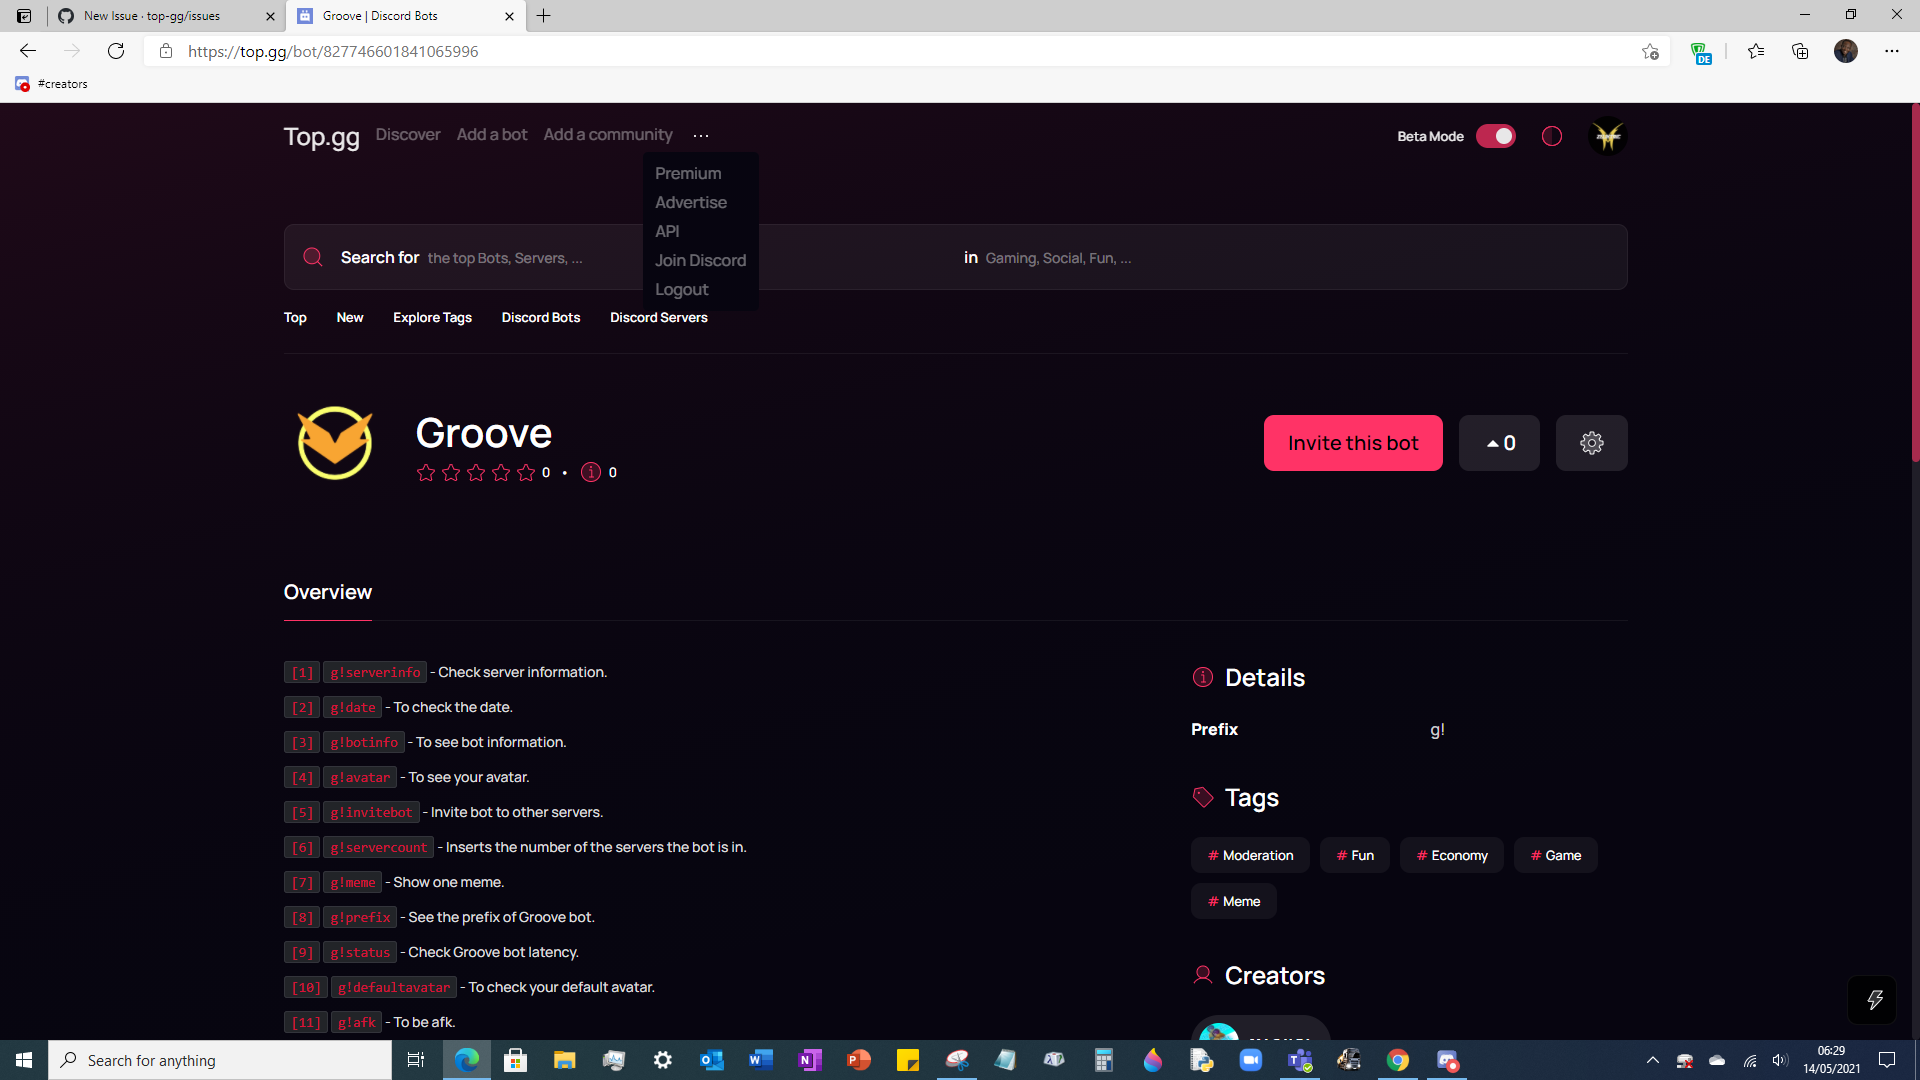Upvote the bot with the 0 button
The image size is (1920, 1080).
tap(1499, 443)
